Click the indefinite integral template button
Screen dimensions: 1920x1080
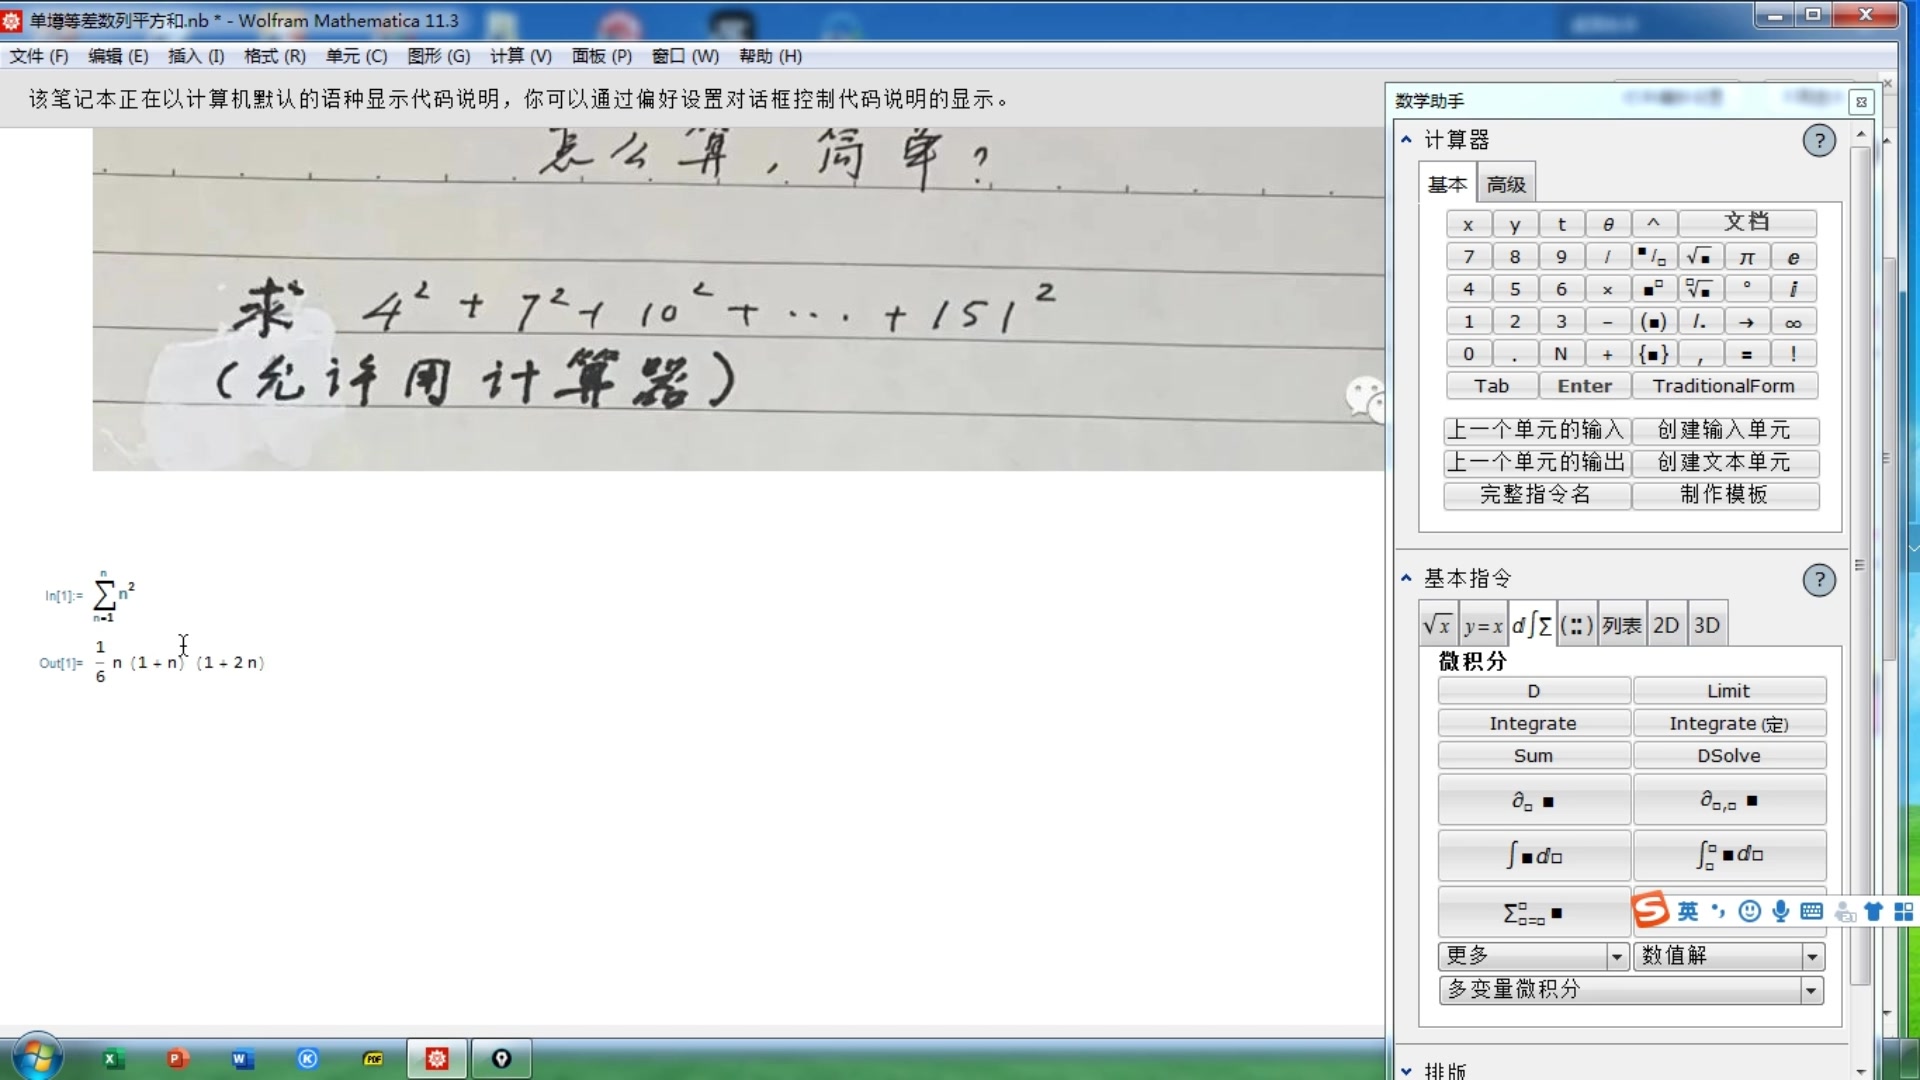click(x=1533, y=856)
